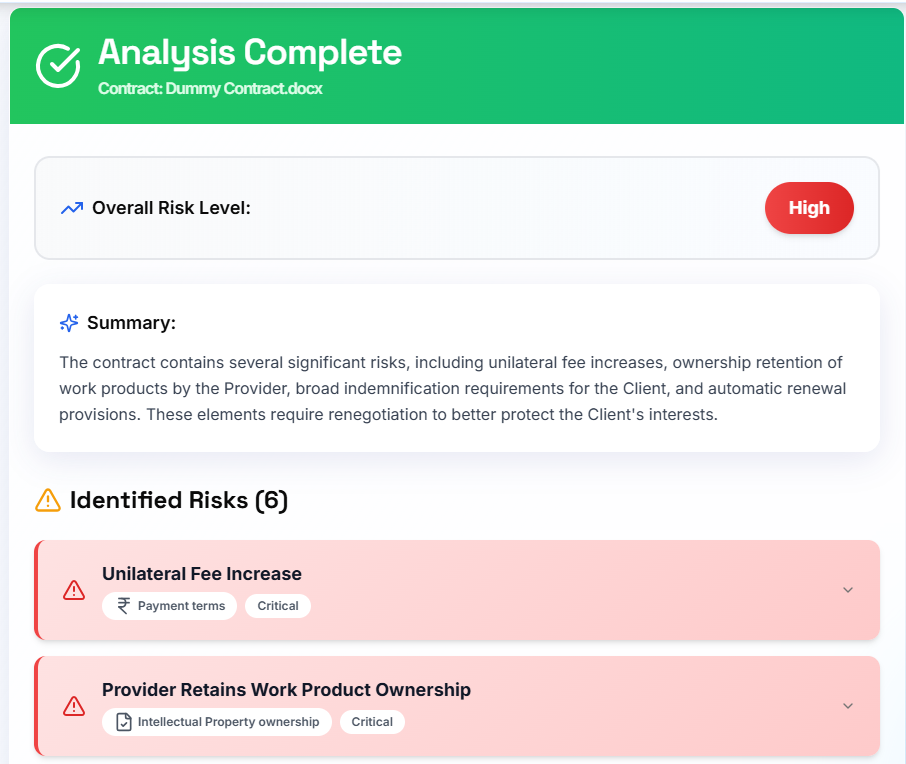Click the Critical tag under Provider Retains card
This screenshot has height=764, width=906.
(x=372, y=722)
